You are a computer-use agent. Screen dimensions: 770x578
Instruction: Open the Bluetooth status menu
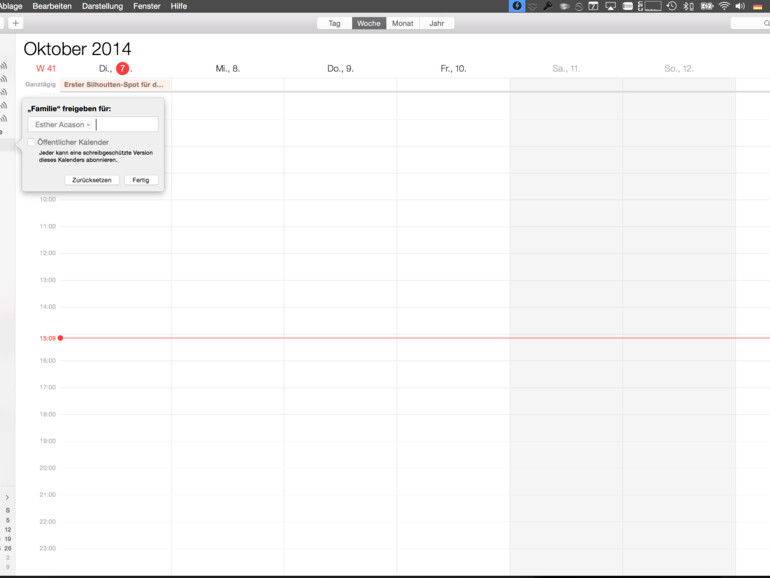tap(688, 6)
